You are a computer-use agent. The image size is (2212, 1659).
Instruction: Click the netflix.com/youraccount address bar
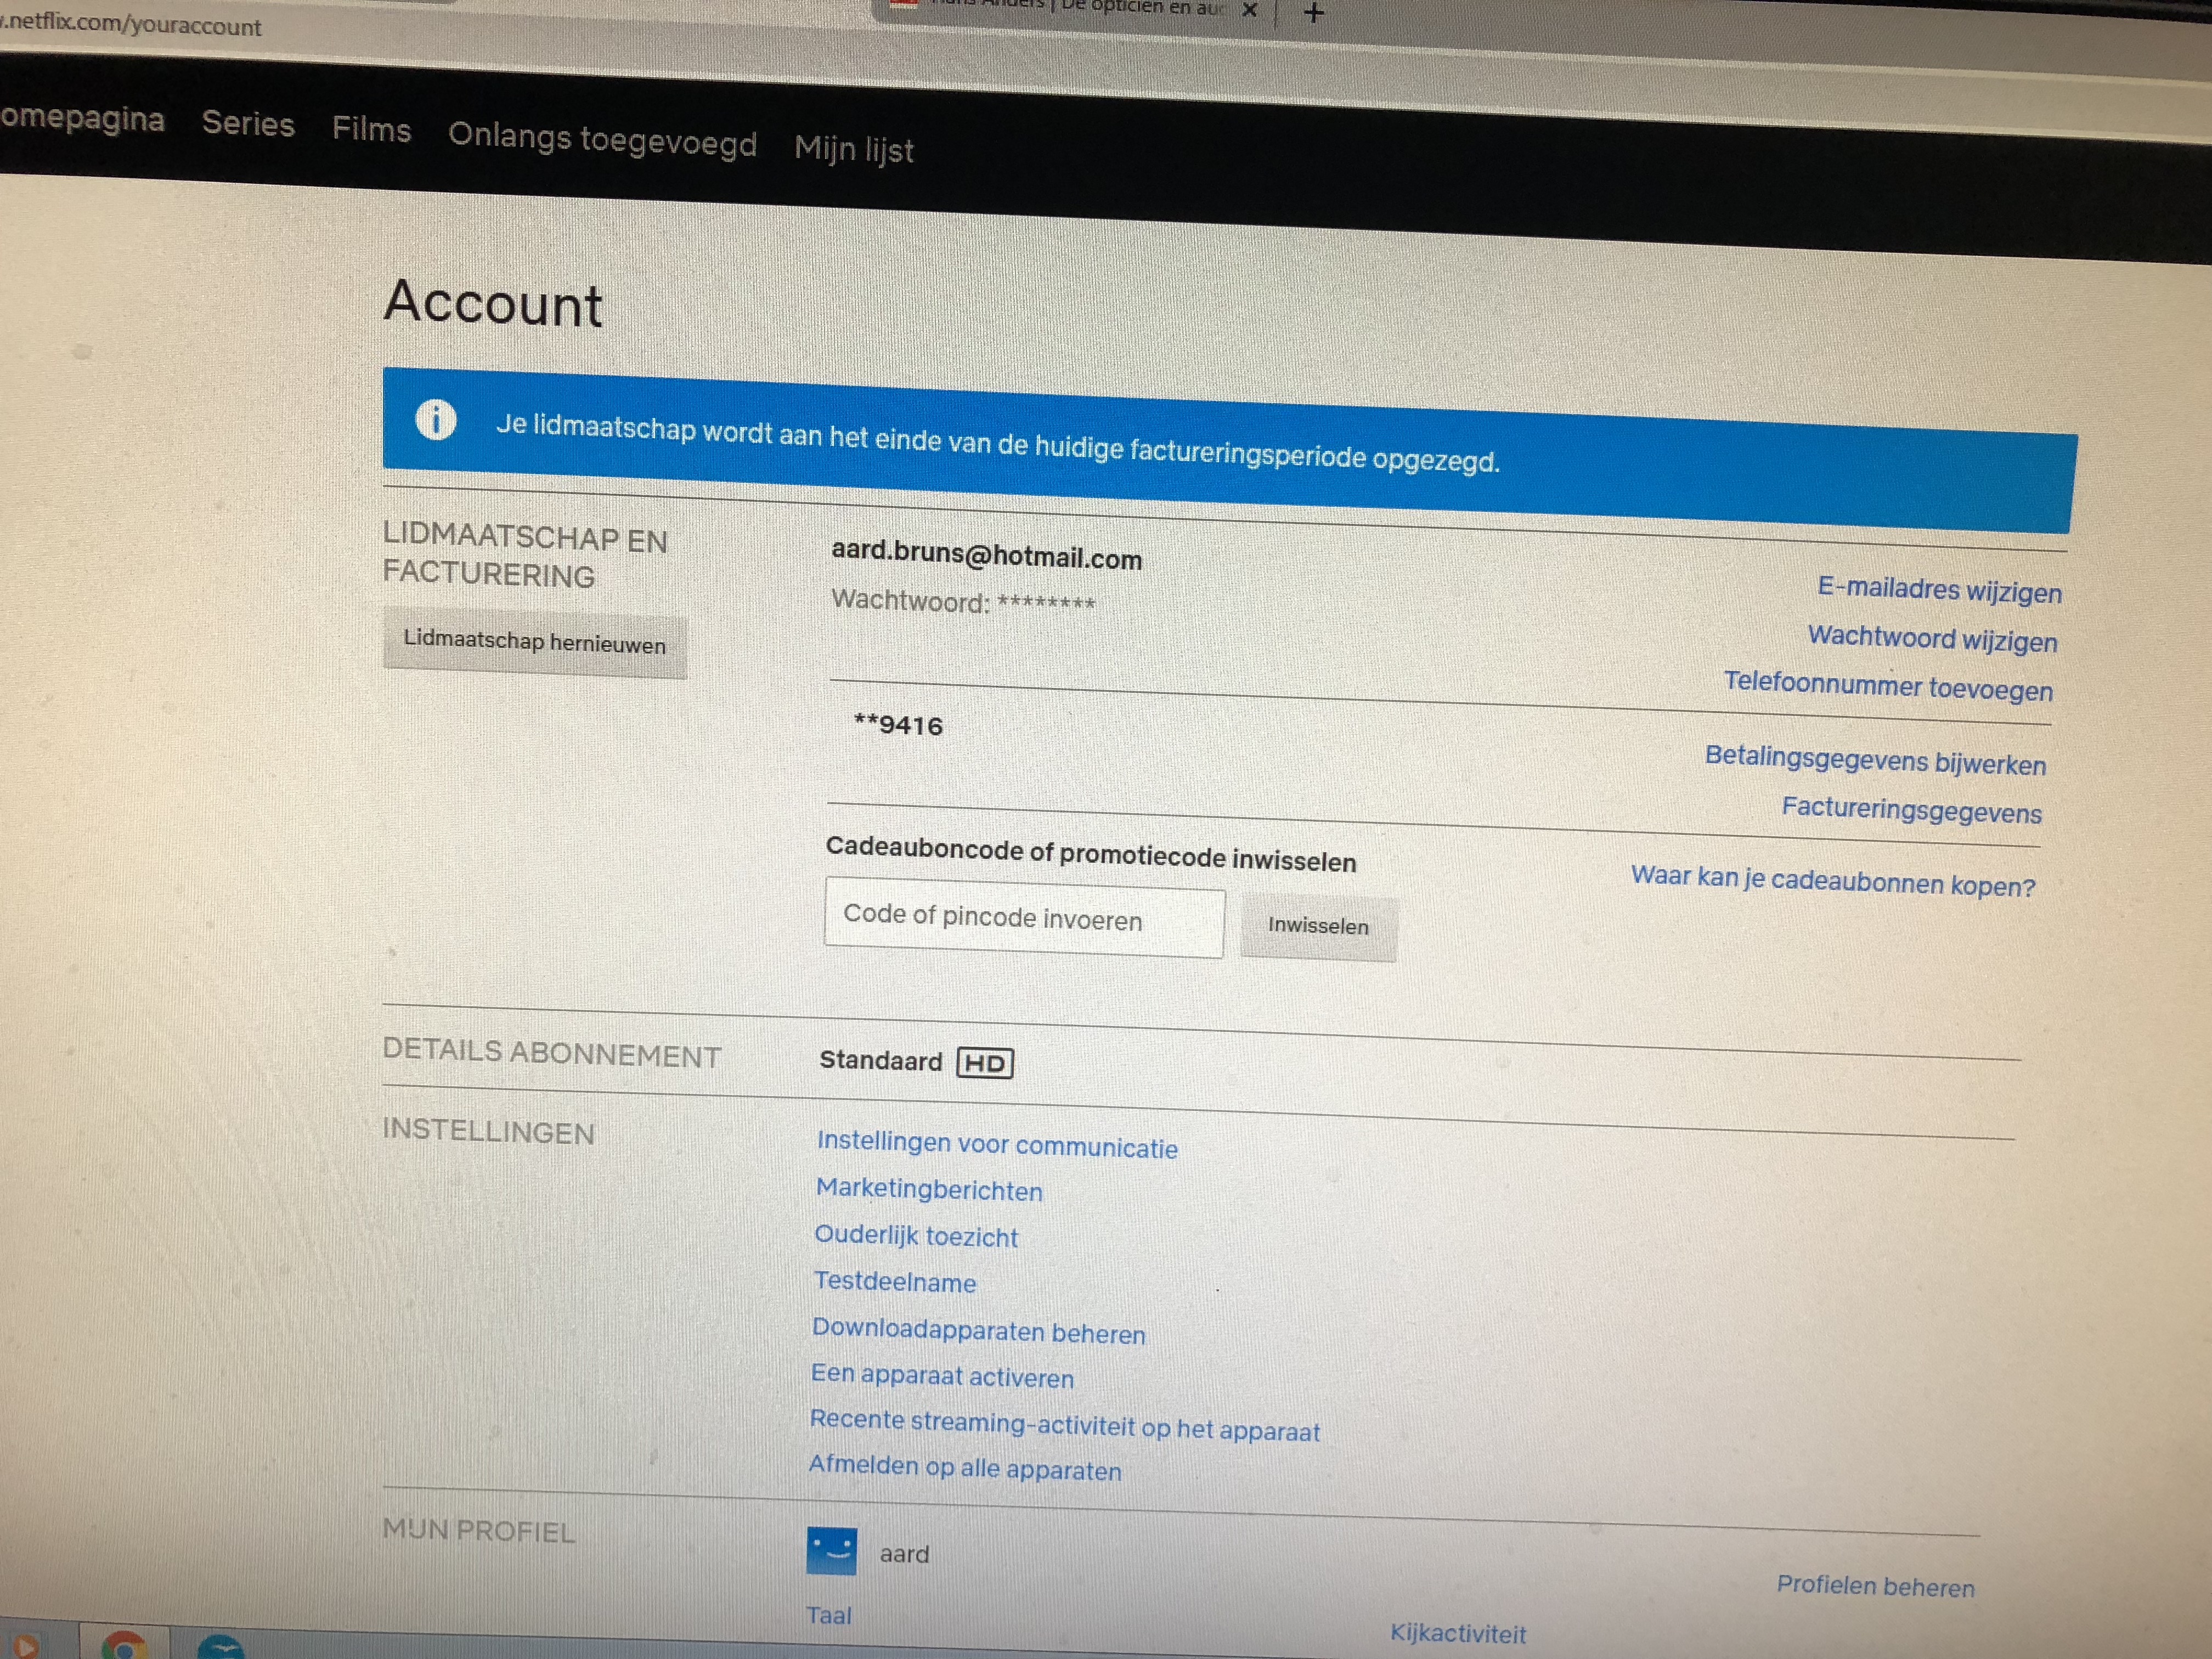[131, 24]
